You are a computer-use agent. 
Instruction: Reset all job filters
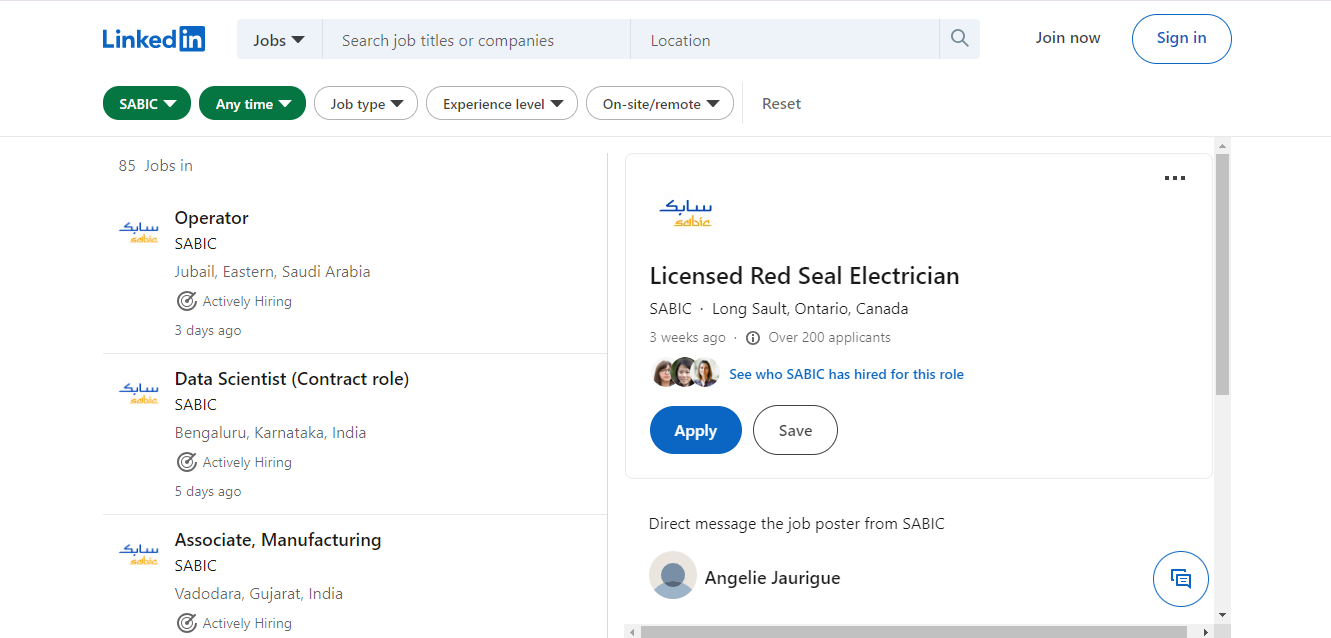pyautogui.click(x=781, y=104)
